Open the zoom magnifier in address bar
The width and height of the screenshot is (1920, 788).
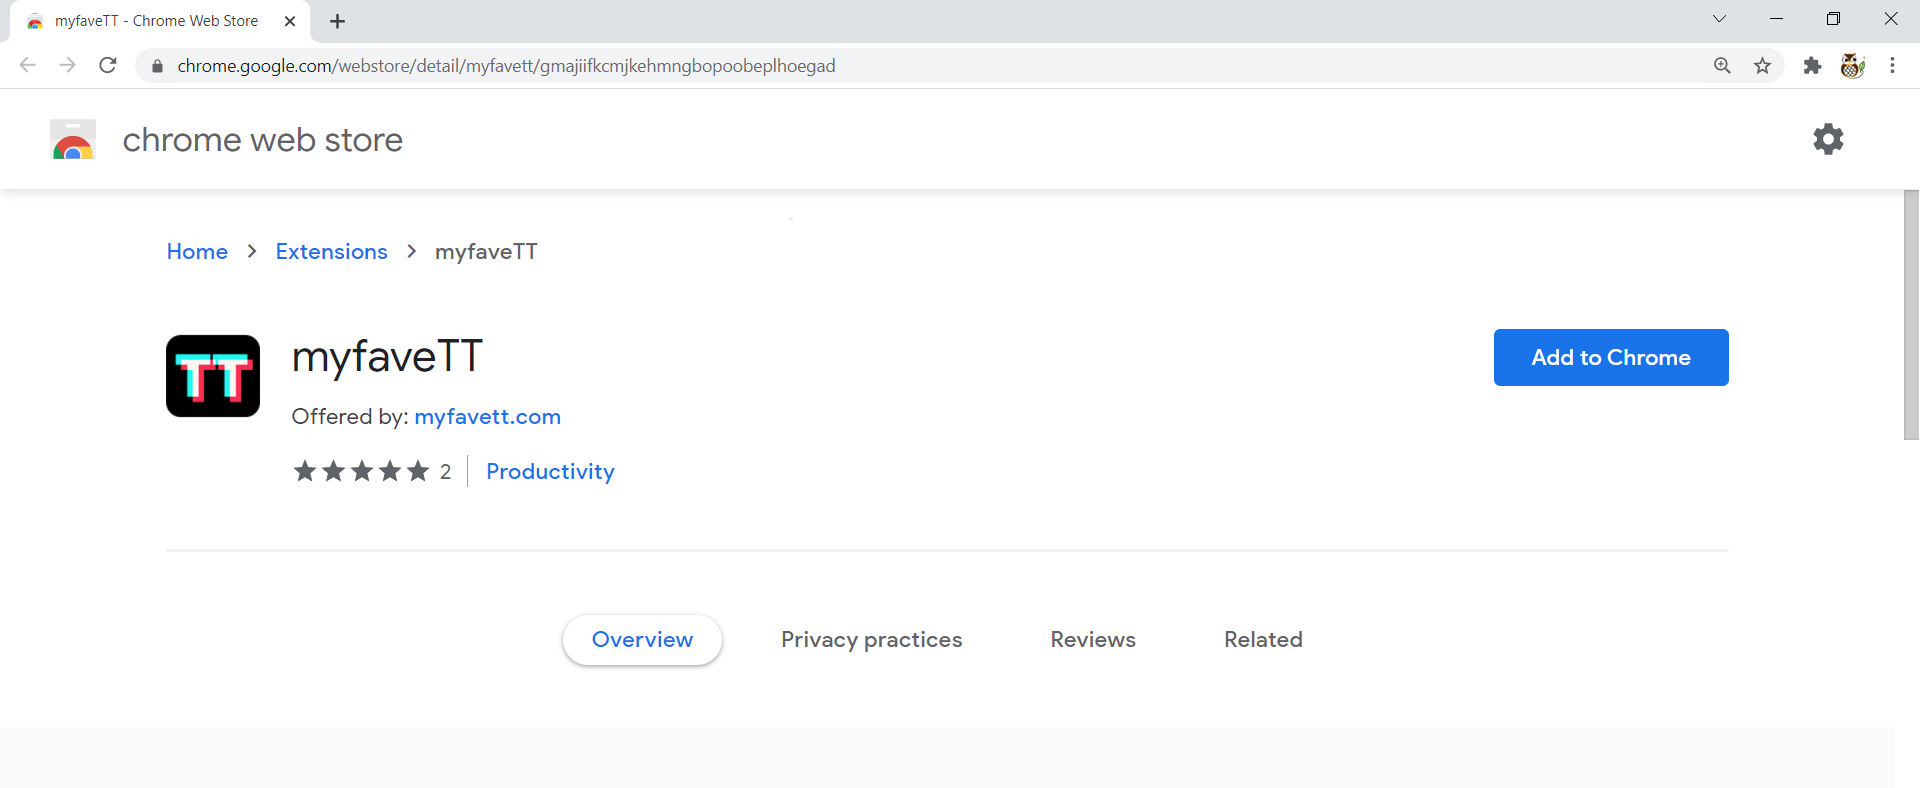tap(1722, 66)
